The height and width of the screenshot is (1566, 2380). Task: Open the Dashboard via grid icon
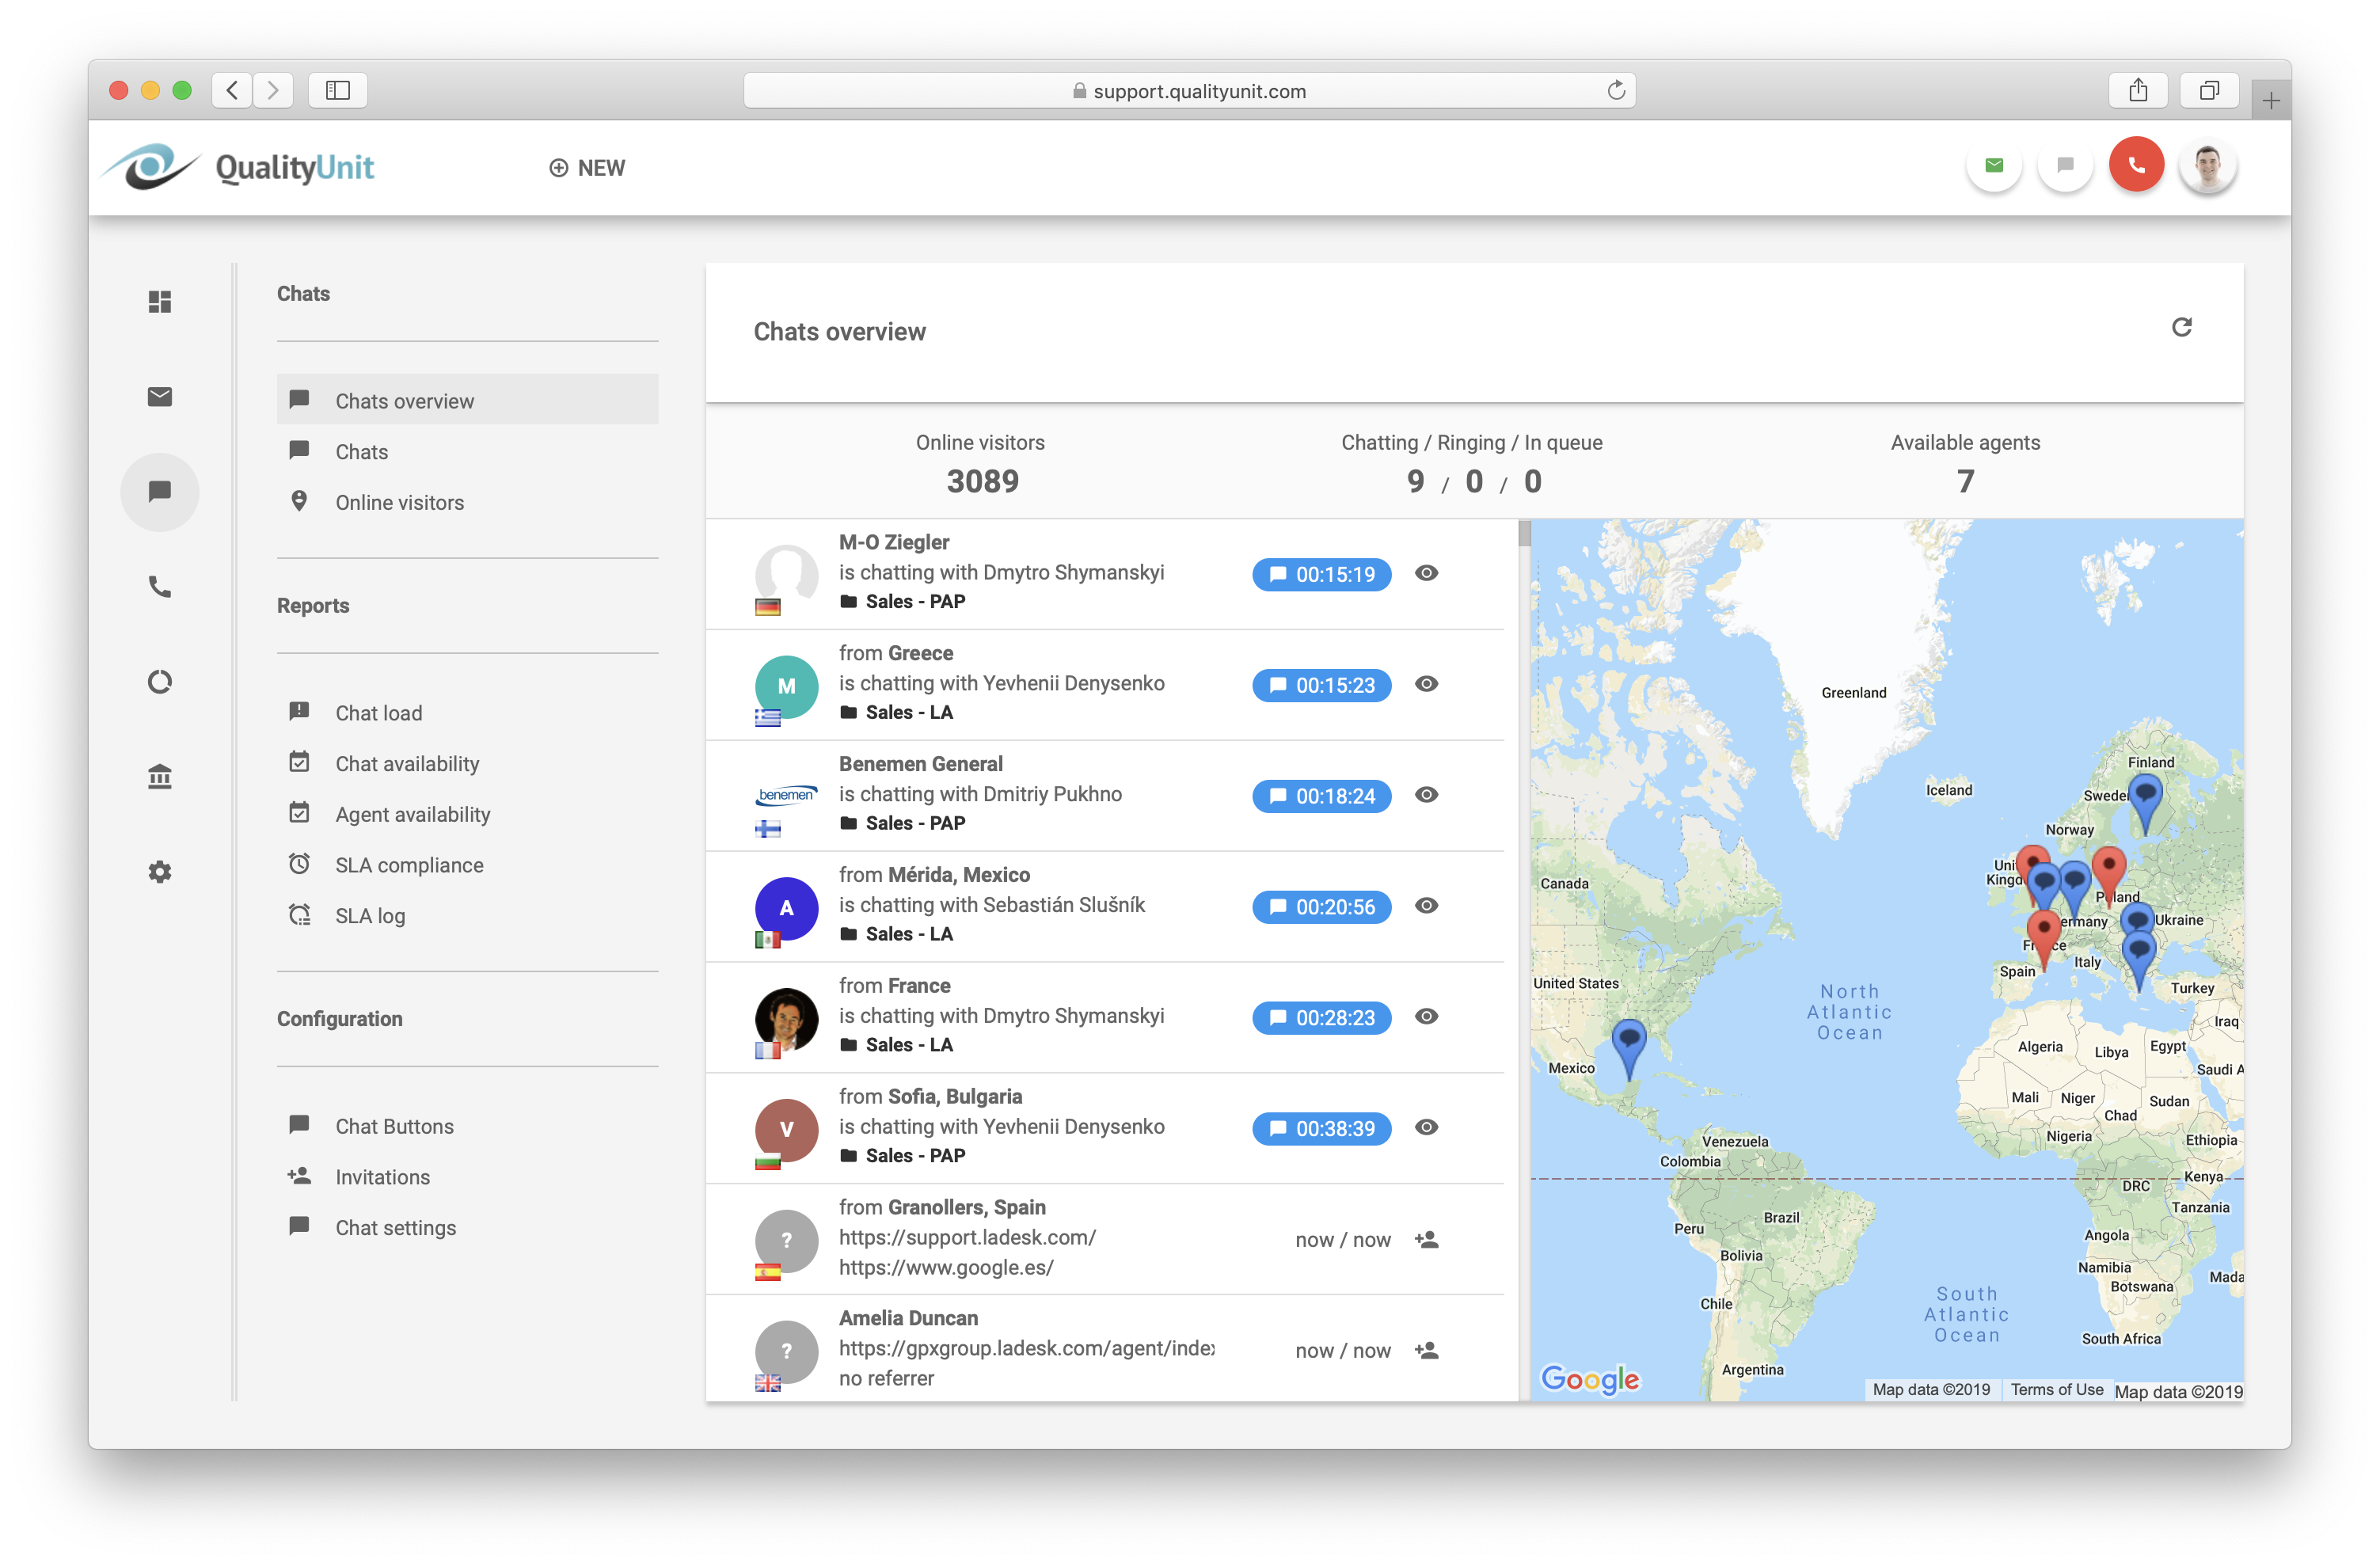pyautogui.click(x=160, y=301)
